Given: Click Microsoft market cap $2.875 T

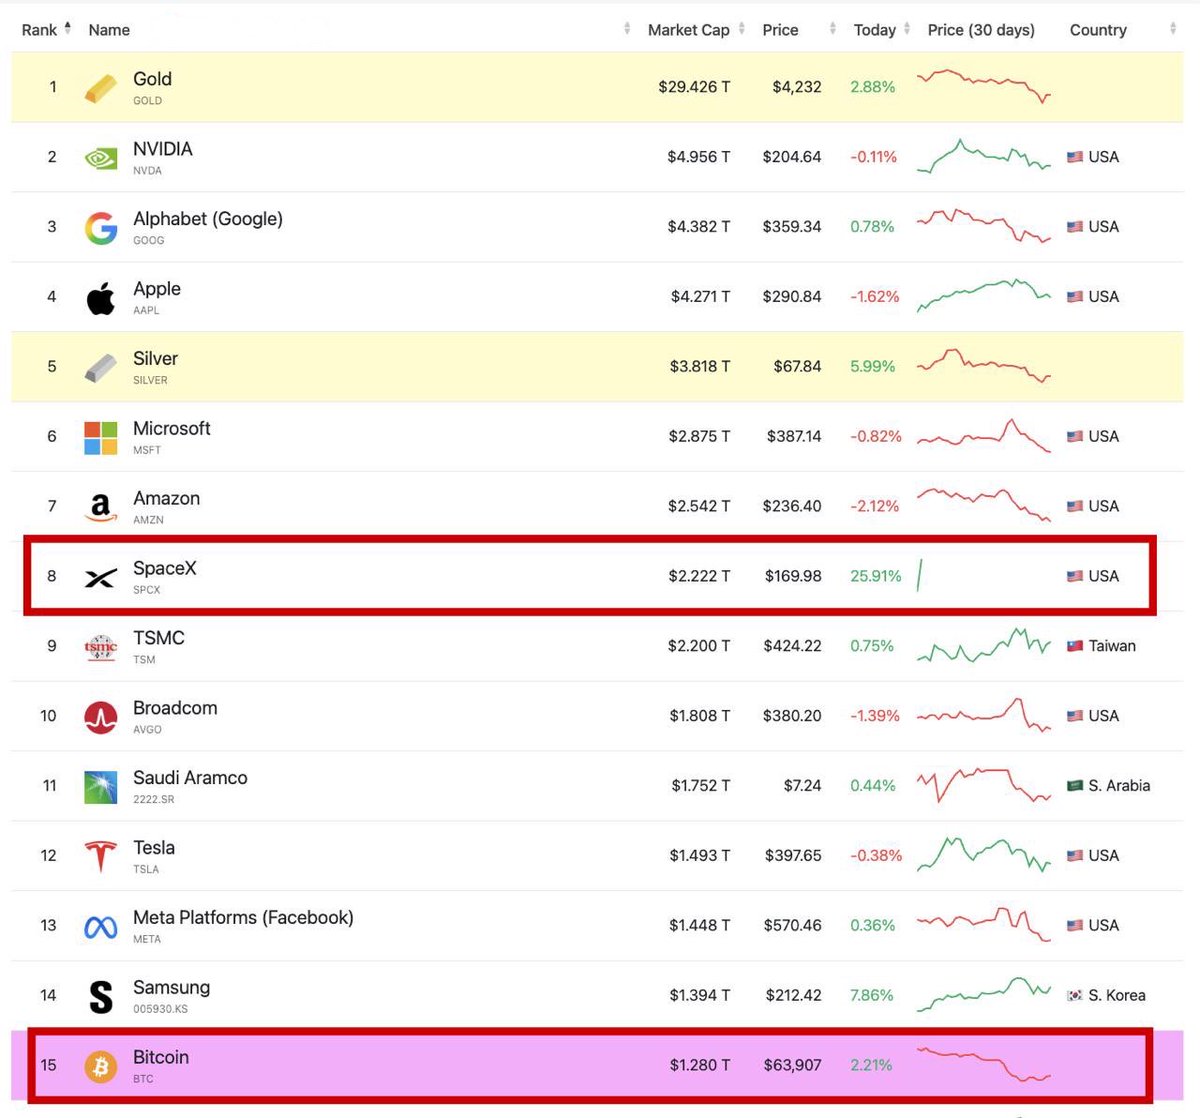Looking at the screenshot, I should (x=699, y=436).
